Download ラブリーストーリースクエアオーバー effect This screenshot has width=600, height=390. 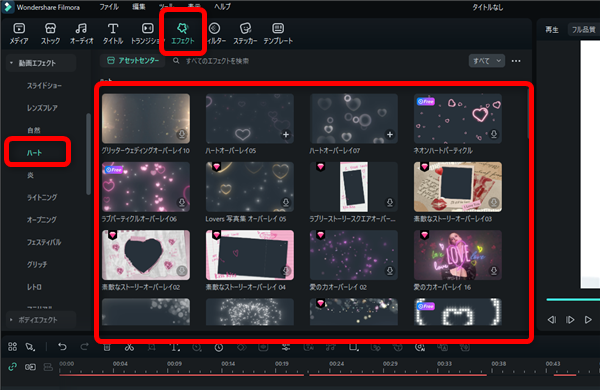point(390,202)
